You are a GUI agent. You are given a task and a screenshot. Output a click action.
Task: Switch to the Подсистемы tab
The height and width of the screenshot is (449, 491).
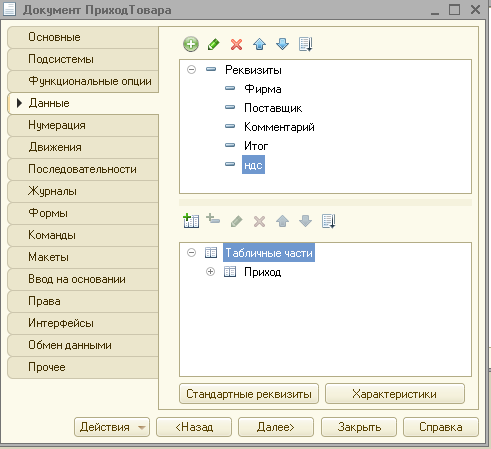83,59
